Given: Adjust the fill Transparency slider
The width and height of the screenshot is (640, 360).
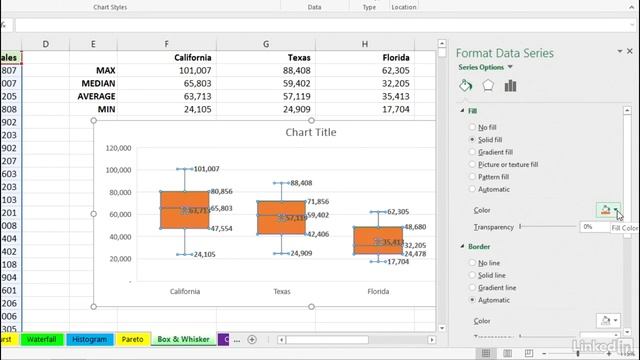Looking at the screenshot, I should pyautogui.click(x=520, y=227).
